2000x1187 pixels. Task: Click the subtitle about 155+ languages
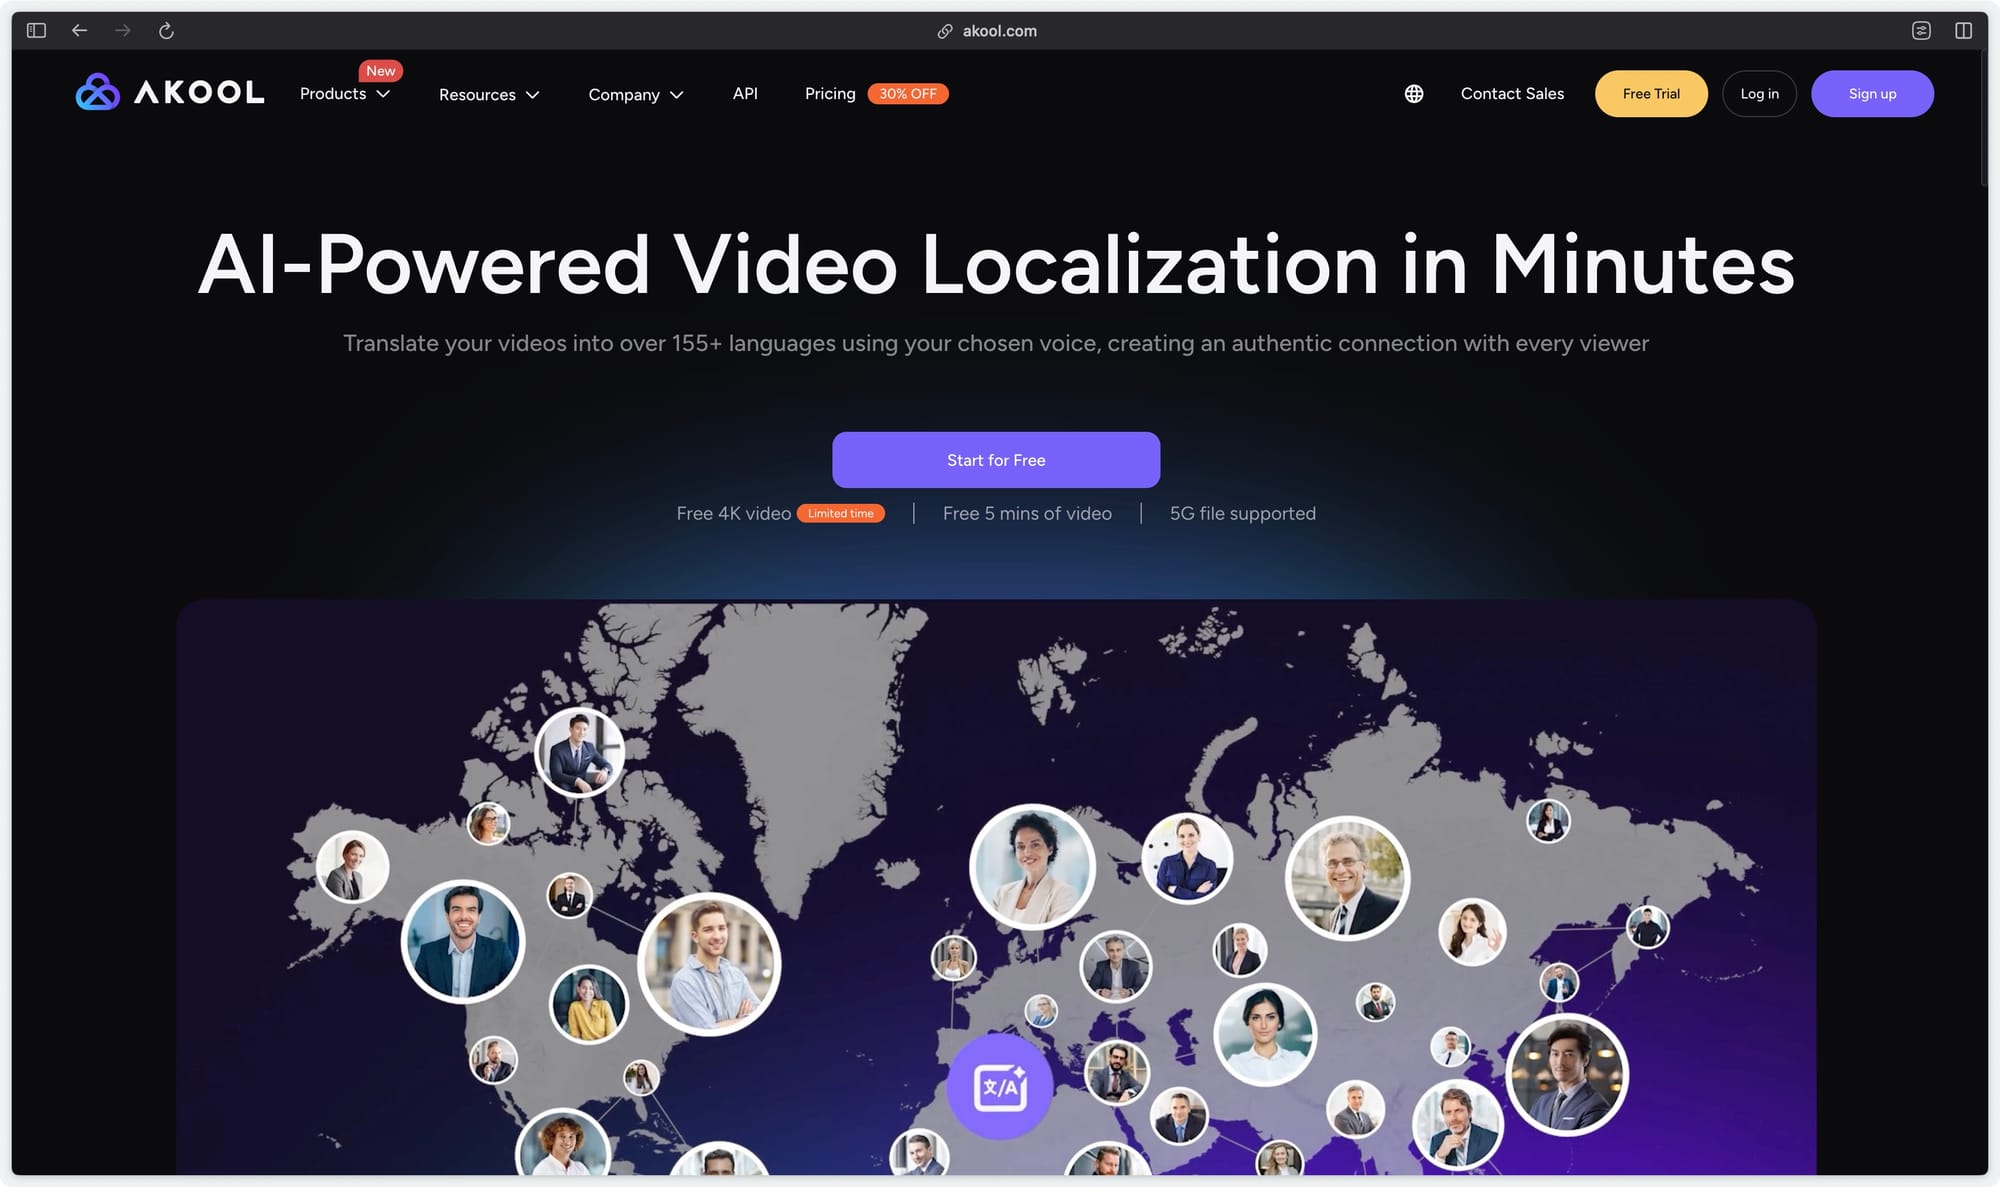(x=996, y=343)
